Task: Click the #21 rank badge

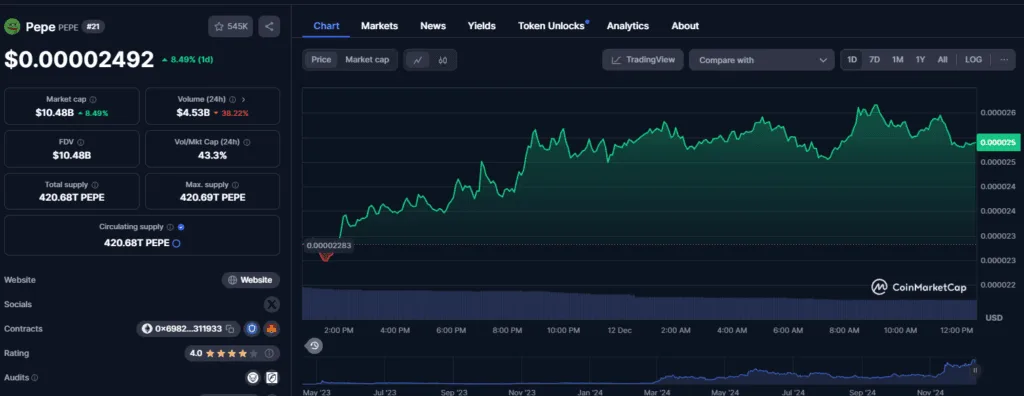Action: coord(93,27)
